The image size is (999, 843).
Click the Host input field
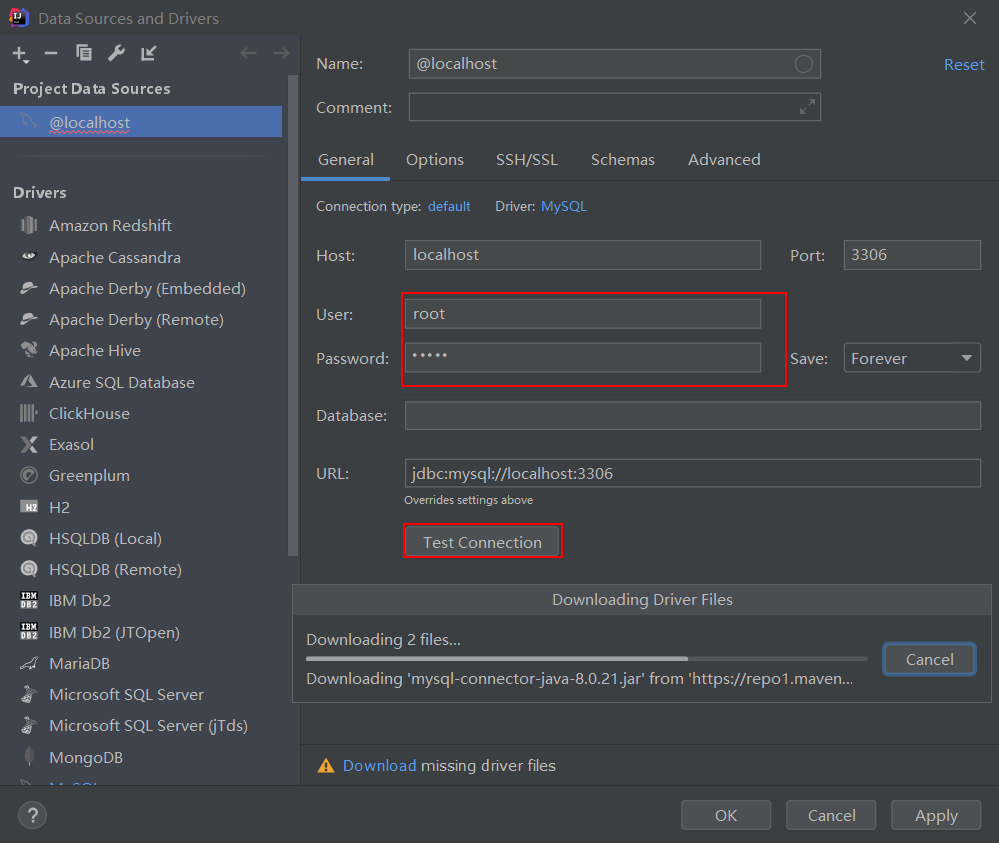(x=582, y=255)
